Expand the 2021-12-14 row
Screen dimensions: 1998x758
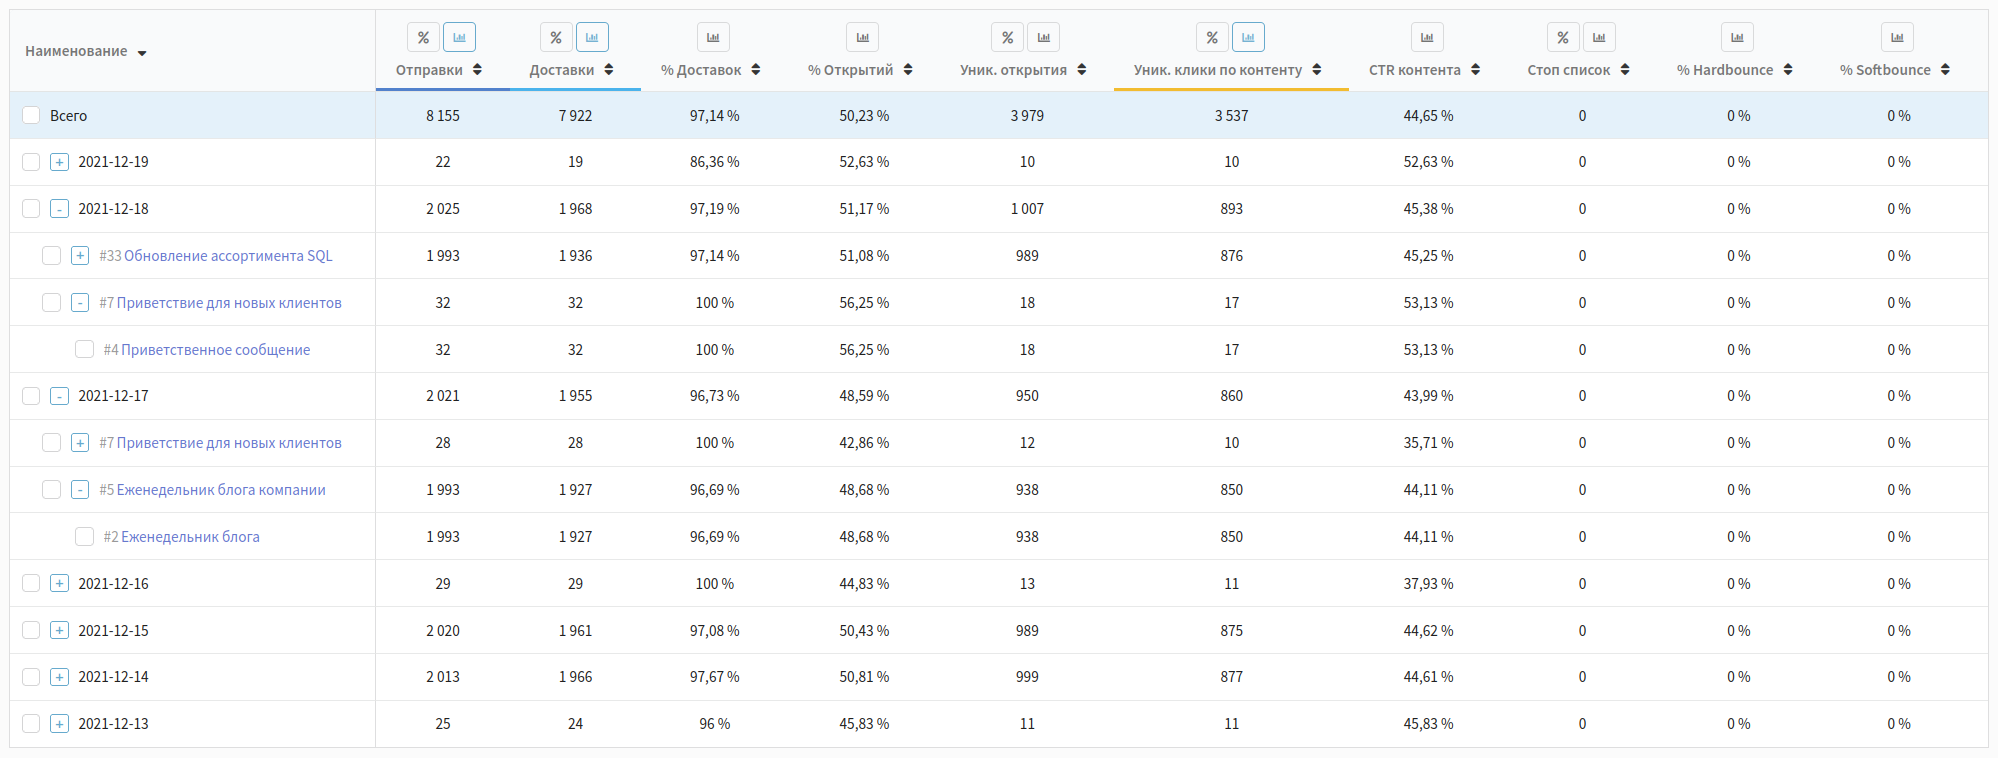click(59, 677)
